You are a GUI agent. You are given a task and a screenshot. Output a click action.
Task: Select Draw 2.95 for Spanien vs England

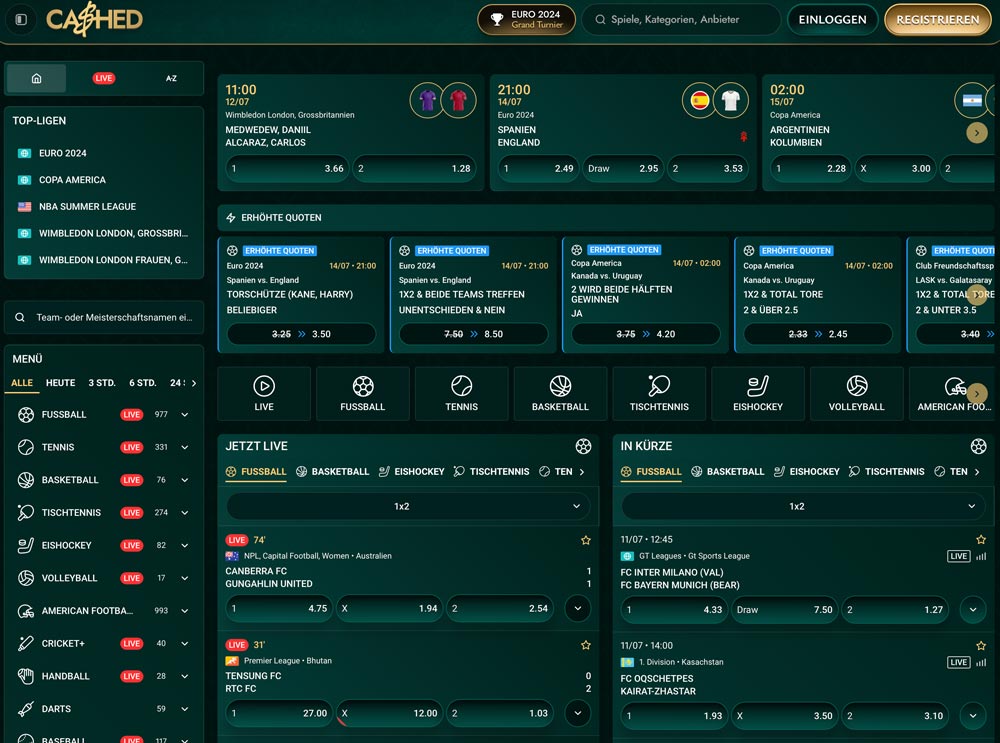point(623,168)
